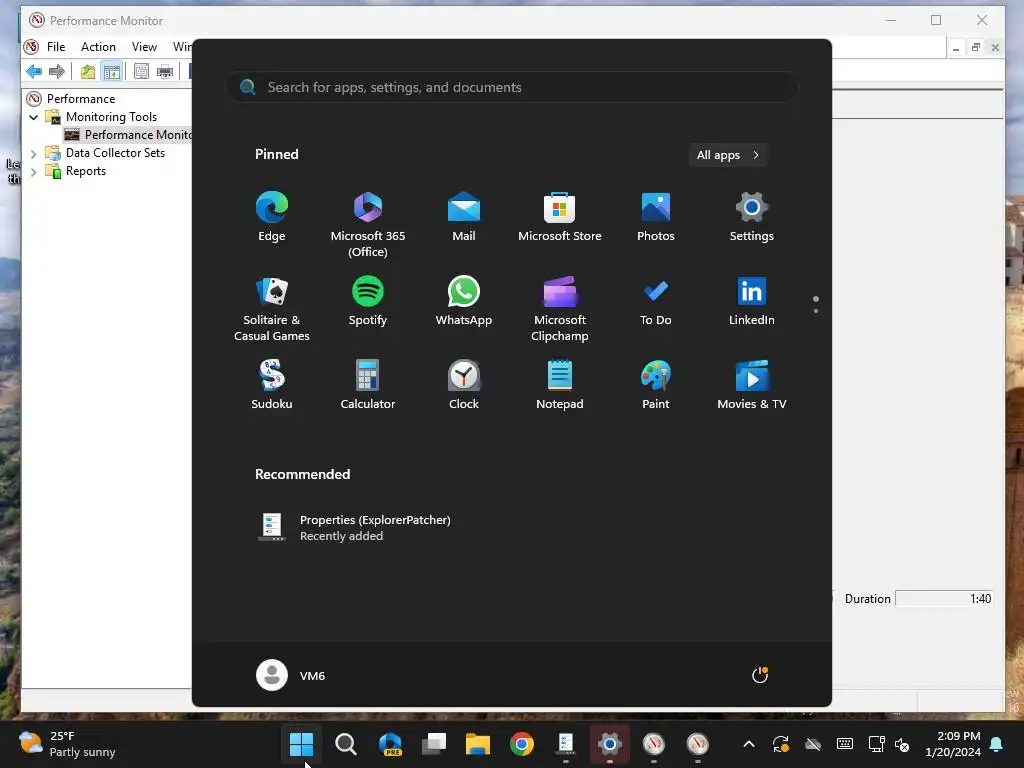Collapse the Monitoring Tools tree node

33,118
